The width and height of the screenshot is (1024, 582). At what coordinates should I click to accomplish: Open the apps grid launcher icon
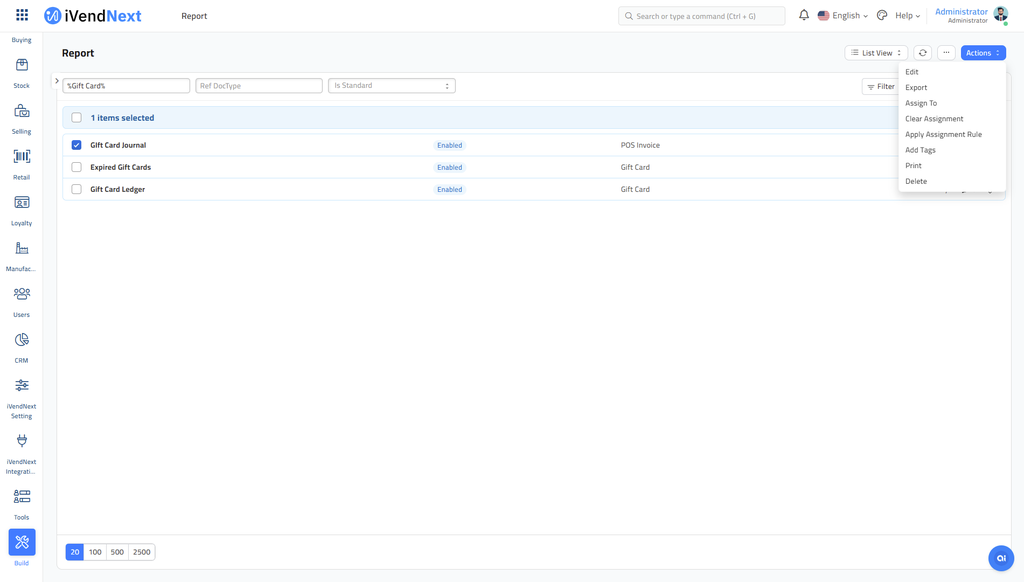[22, 15]
